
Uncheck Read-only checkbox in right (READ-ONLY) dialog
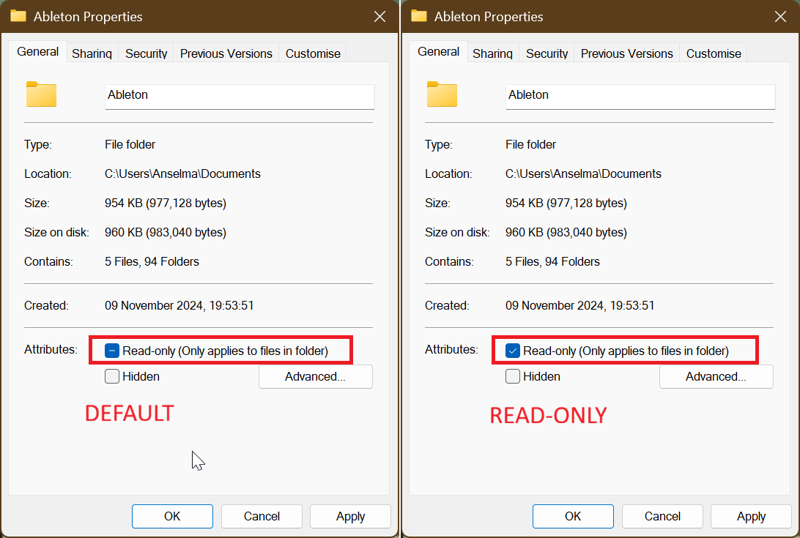tap(512, 351)
